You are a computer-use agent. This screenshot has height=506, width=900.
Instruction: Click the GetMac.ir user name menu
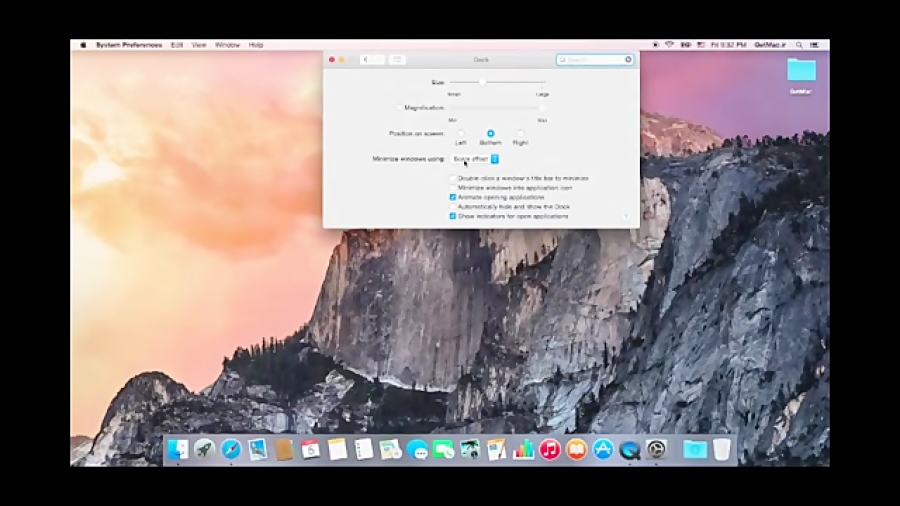point(770,45)
